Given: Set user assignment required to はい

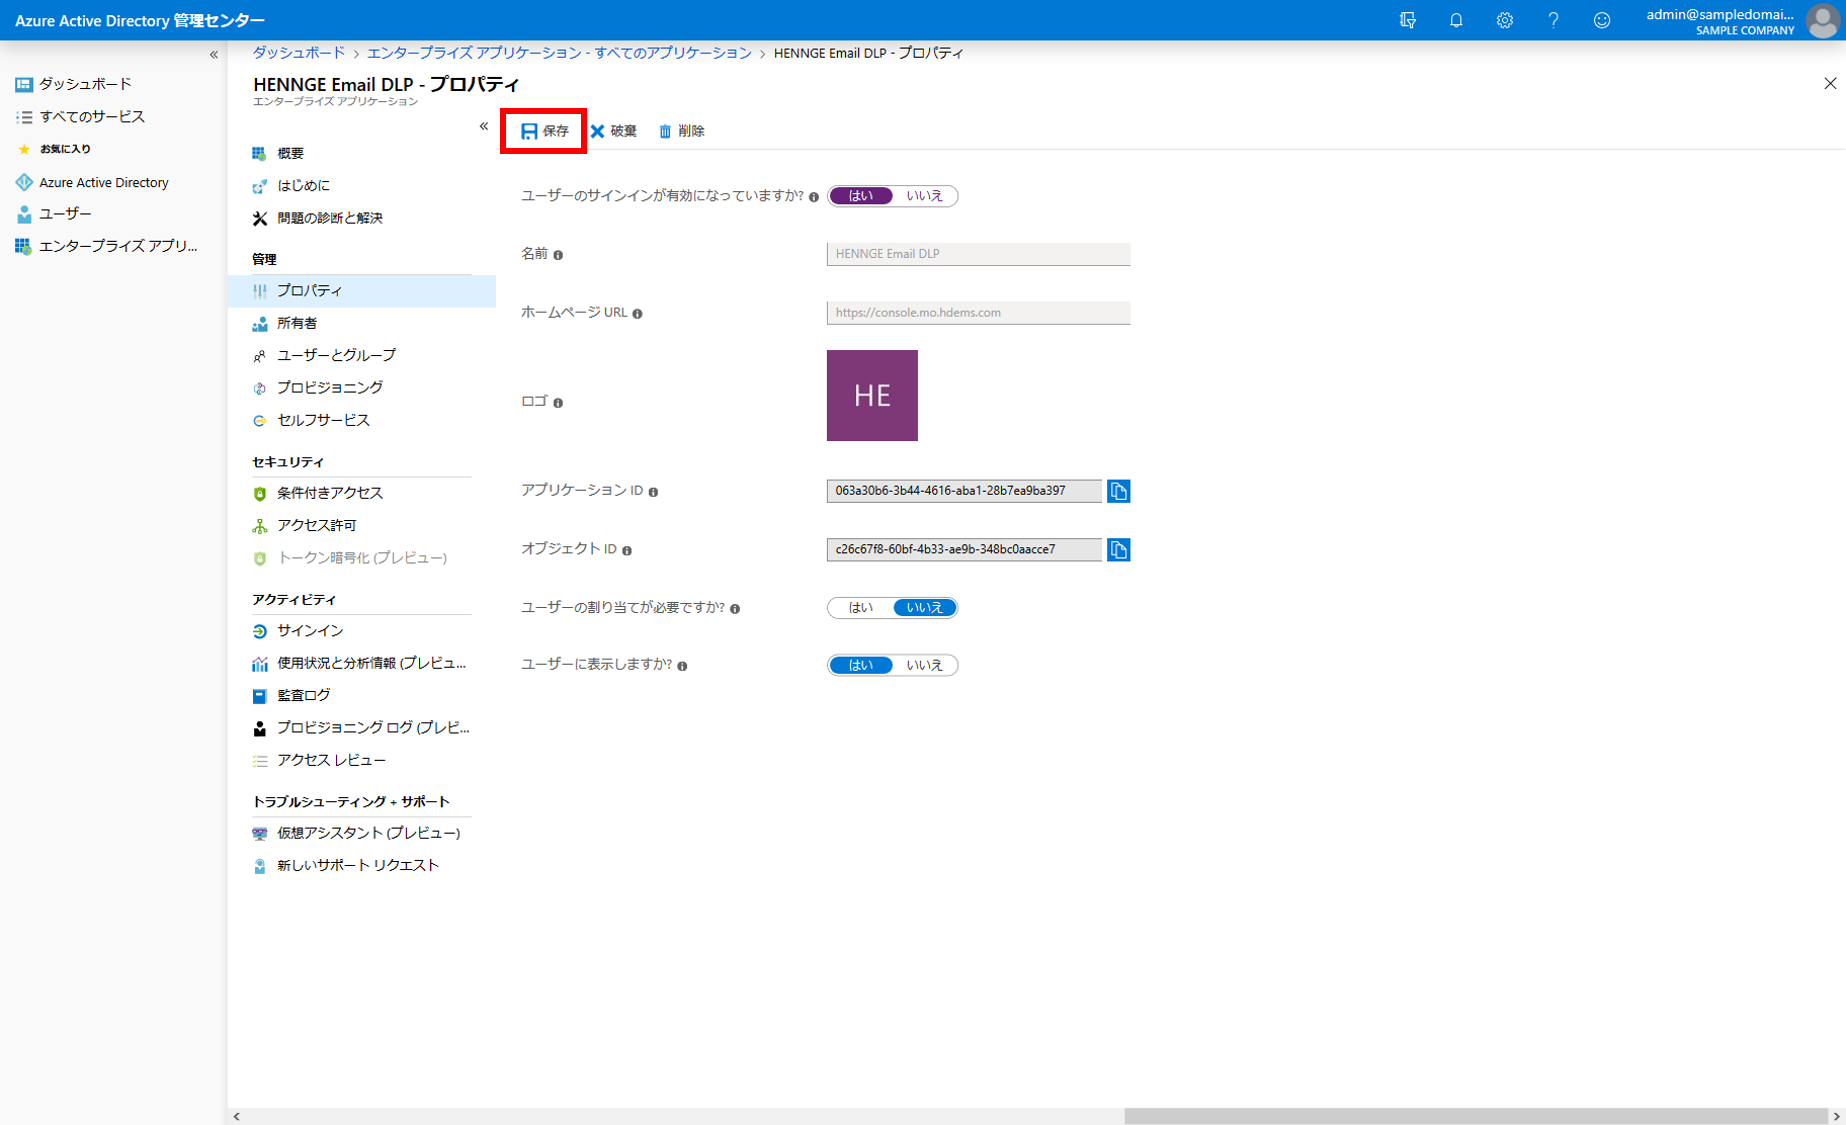Looking at the screenshot, I should (861, 608).
